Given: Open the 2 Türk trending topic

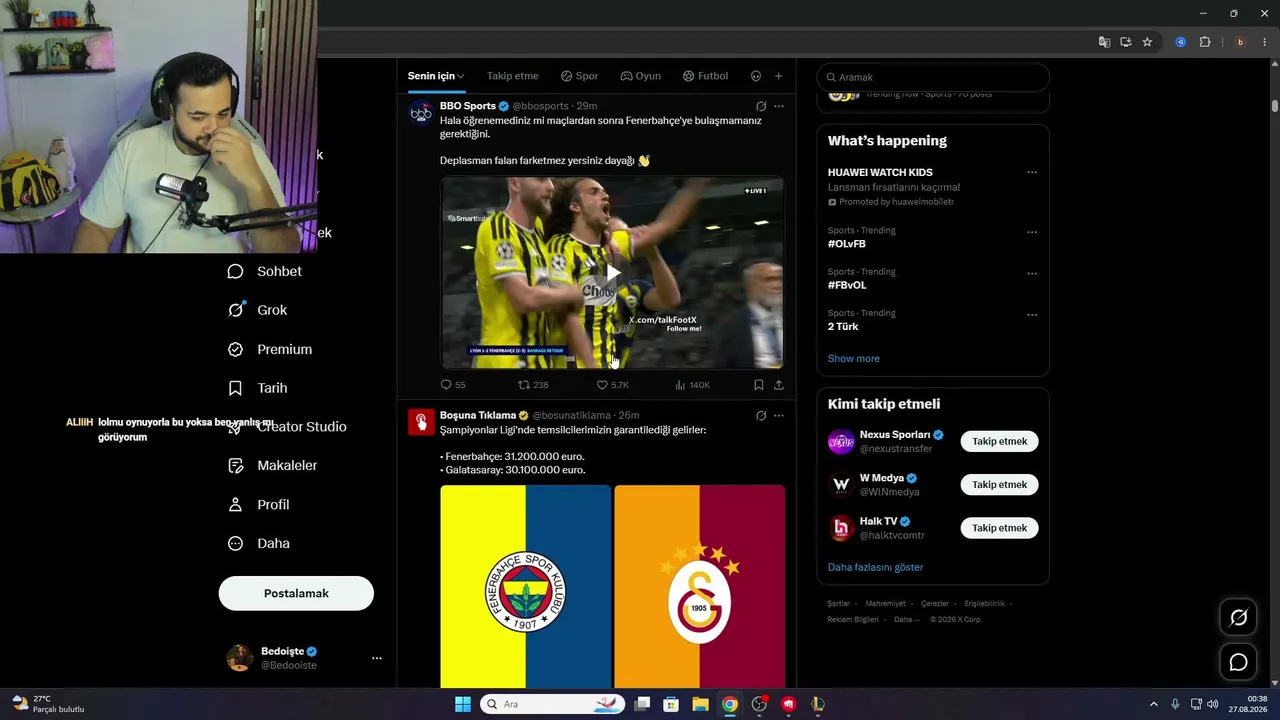Looking at the screenshot, I should 843,327.
